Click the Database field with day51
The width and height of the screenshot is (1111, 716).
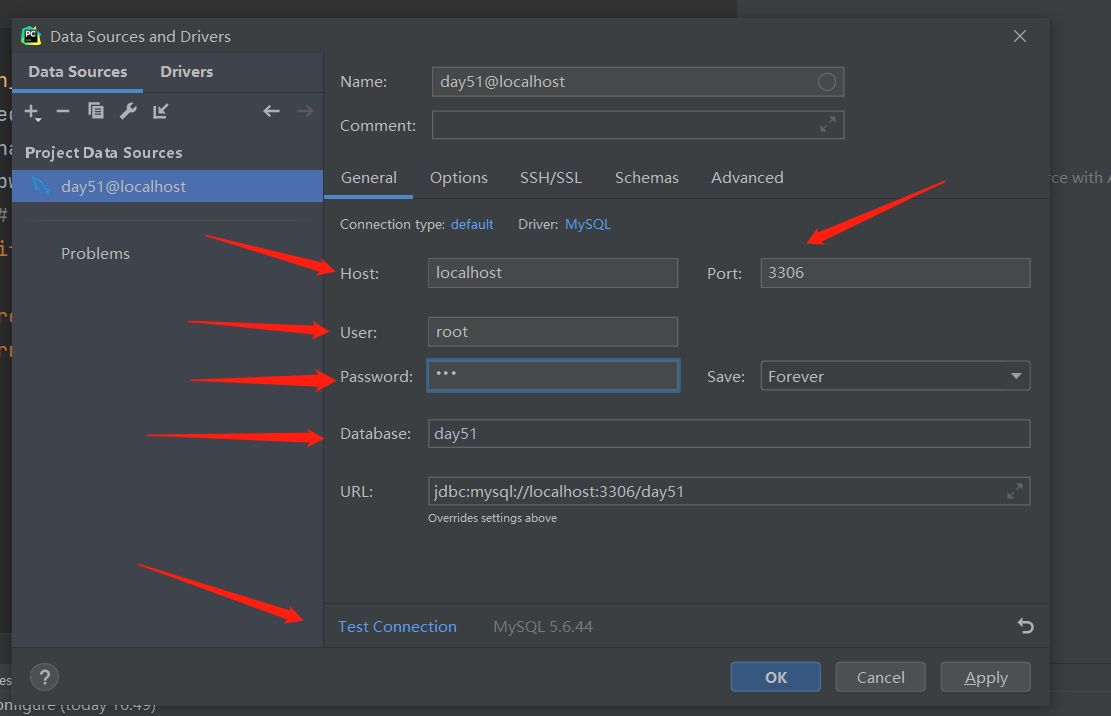(728, 433)
